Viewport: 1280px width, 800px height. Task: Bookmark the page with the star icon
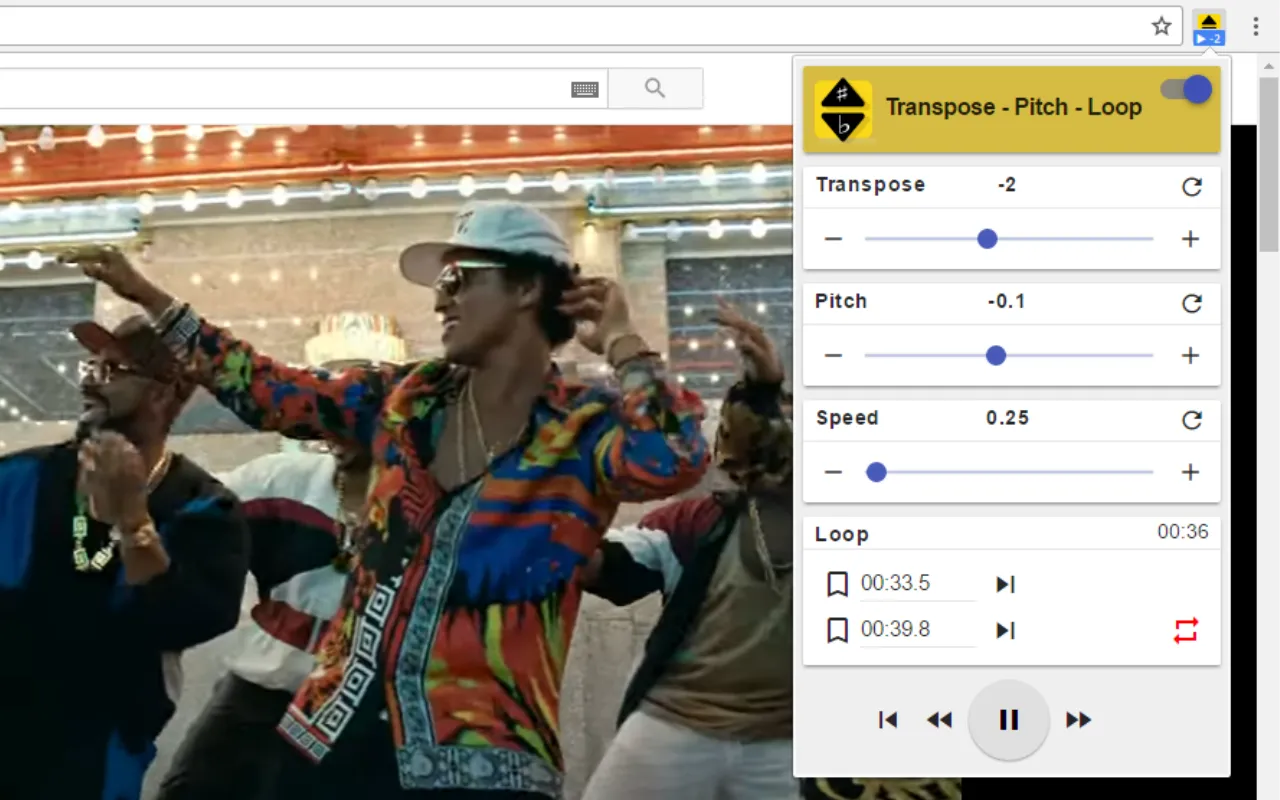click(x=1162, y=27)
